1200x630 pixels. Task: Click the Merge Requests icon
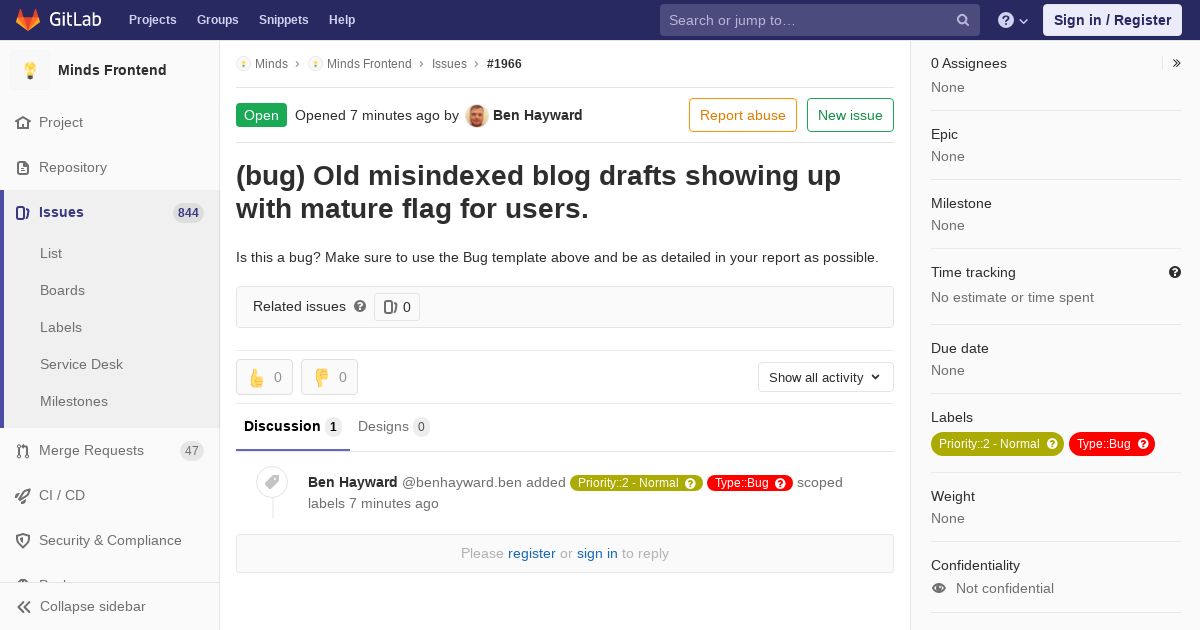pos(23,451)
